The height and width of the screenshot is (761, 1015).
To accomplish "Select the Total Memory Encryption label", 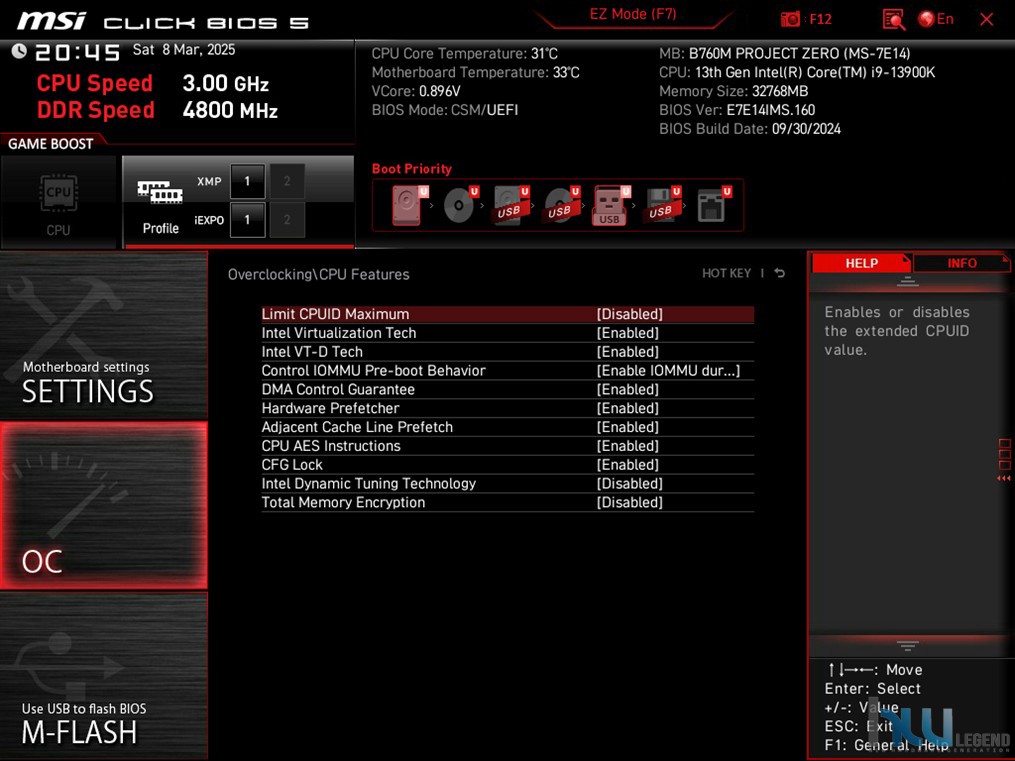I will pos(343,502).
